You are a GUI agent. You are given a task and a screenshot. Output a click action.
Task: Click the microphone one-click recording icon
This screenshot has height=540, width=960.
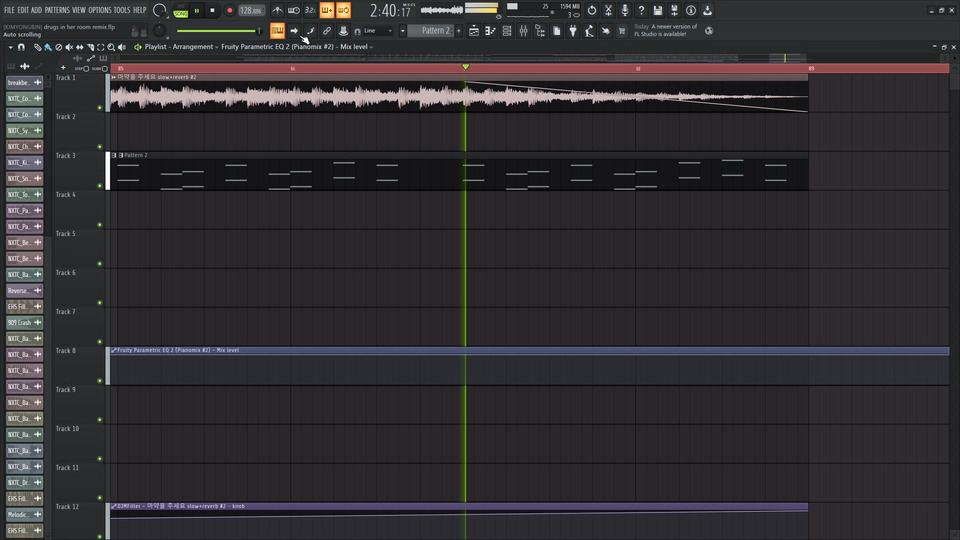point(624,10)
